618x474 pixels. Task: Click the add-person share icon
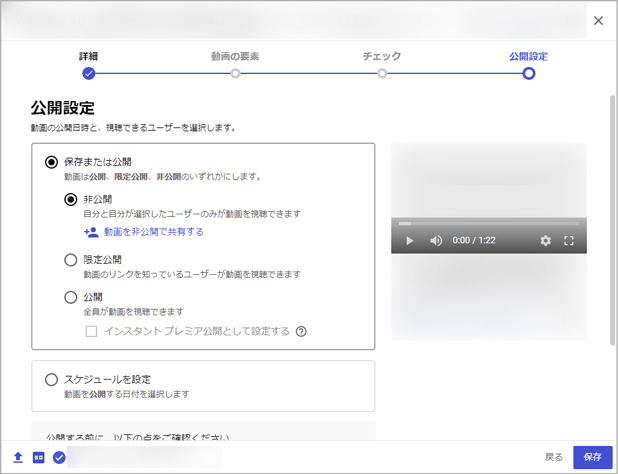[91, 232]
